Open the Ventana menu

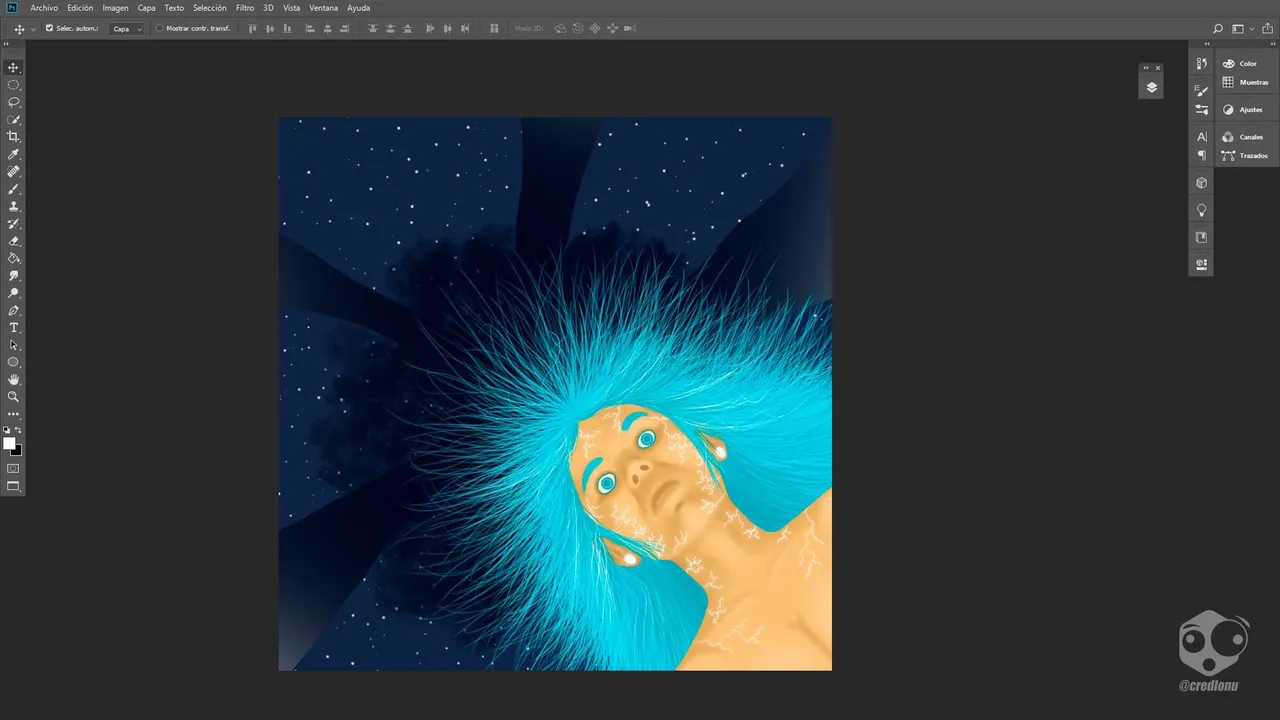click(x=323, y=8)
